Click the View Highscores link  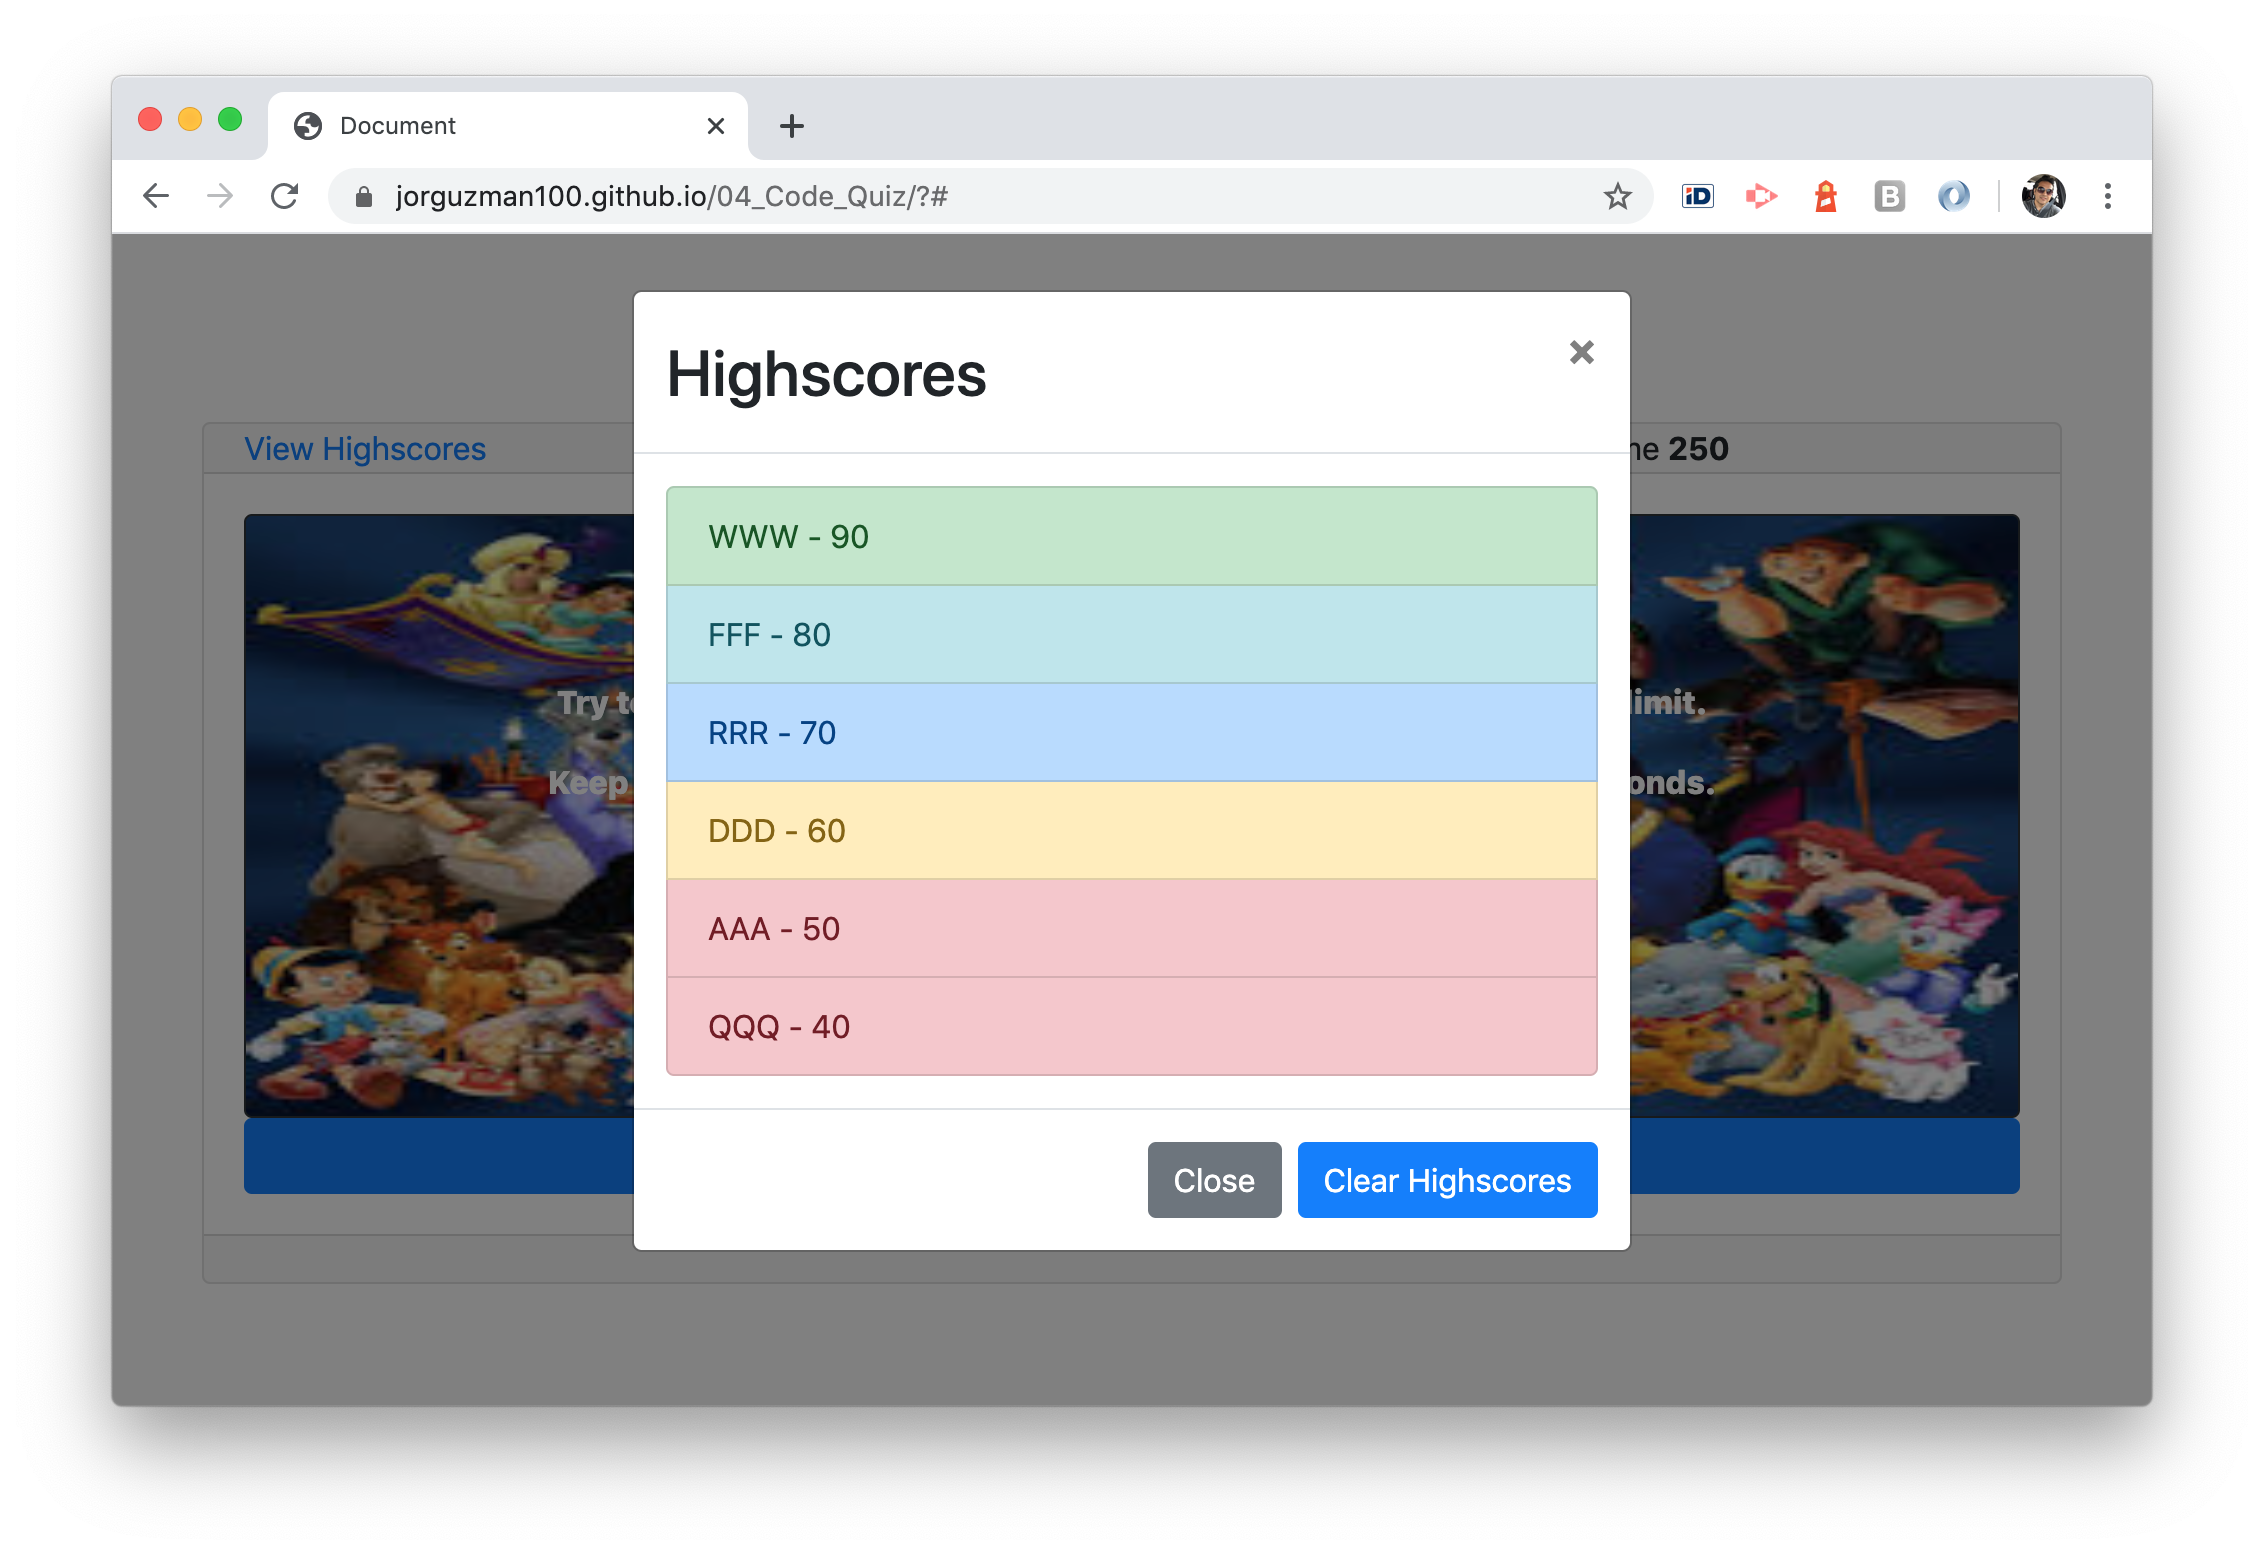tap(365, 449)
